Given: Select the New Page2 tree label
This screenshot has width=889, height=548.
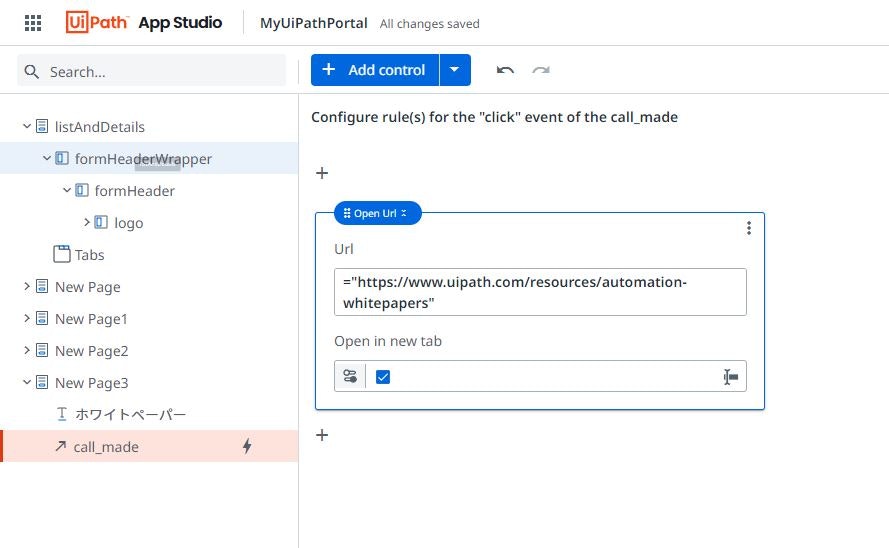Looking at the screenshot, I should pyautogui.click(x=92, y=351).
